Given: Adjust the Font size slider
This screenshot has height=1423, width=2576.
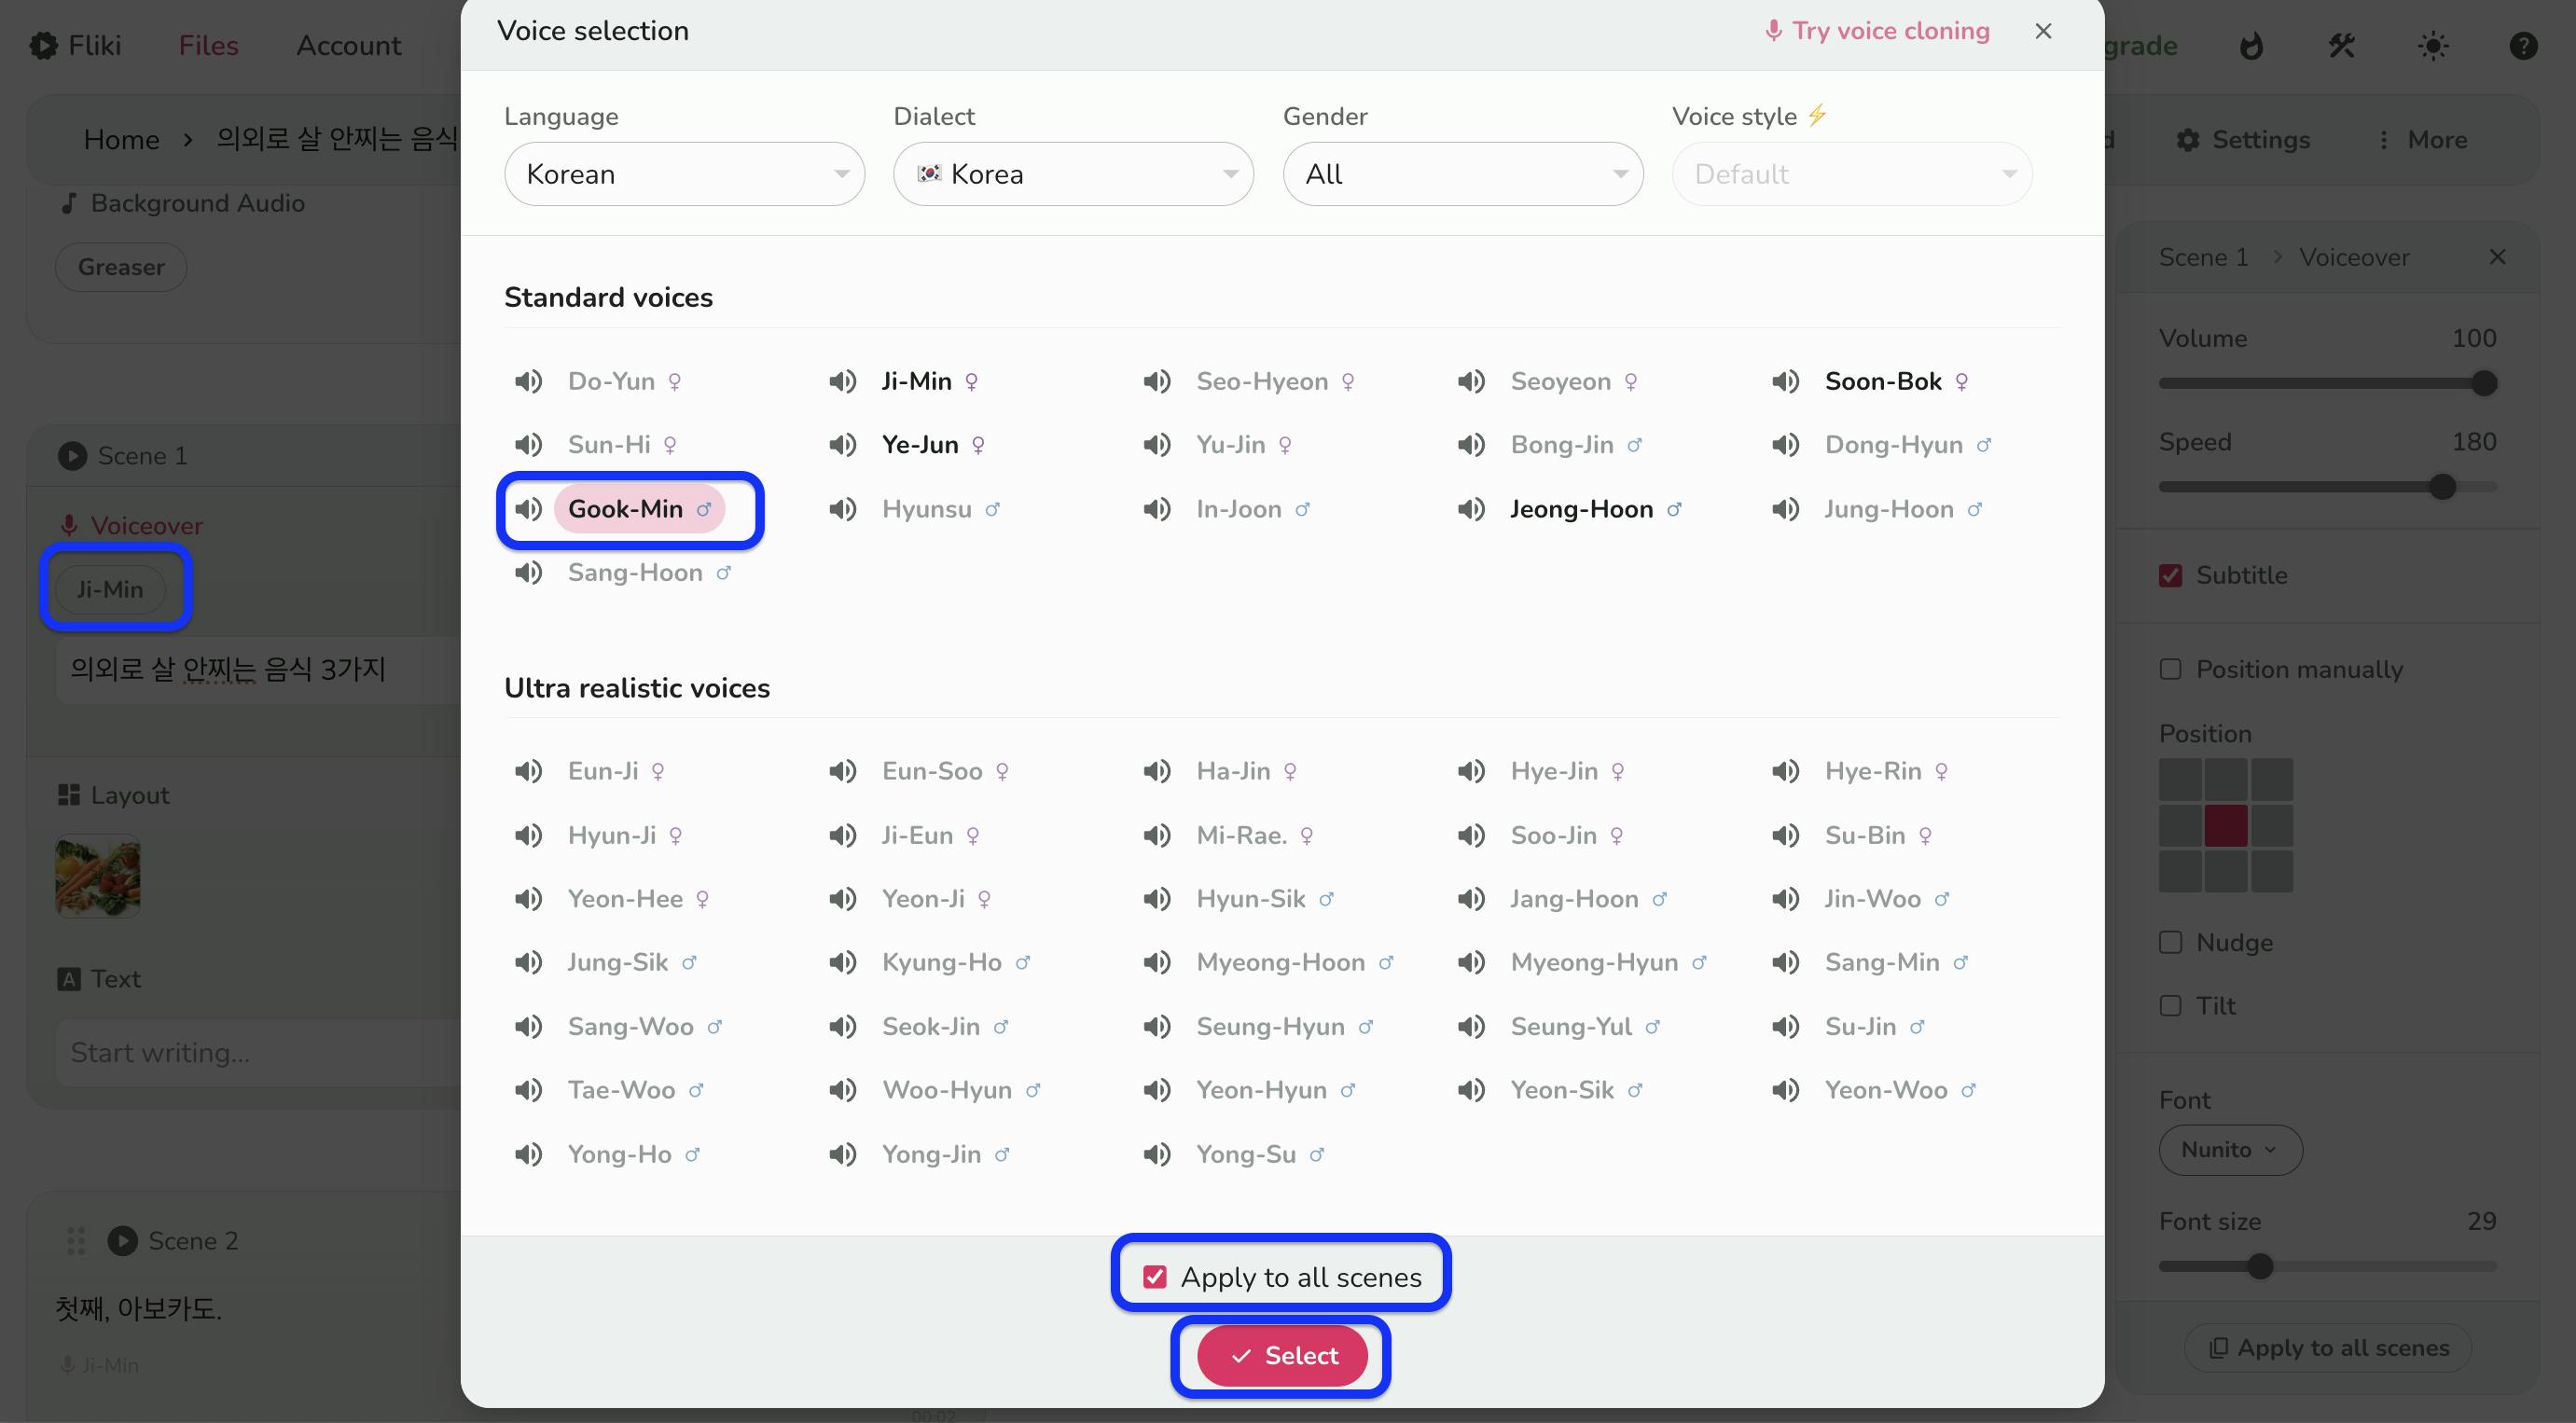Looking at the screenshot, I should [x=2327, y=1267].
